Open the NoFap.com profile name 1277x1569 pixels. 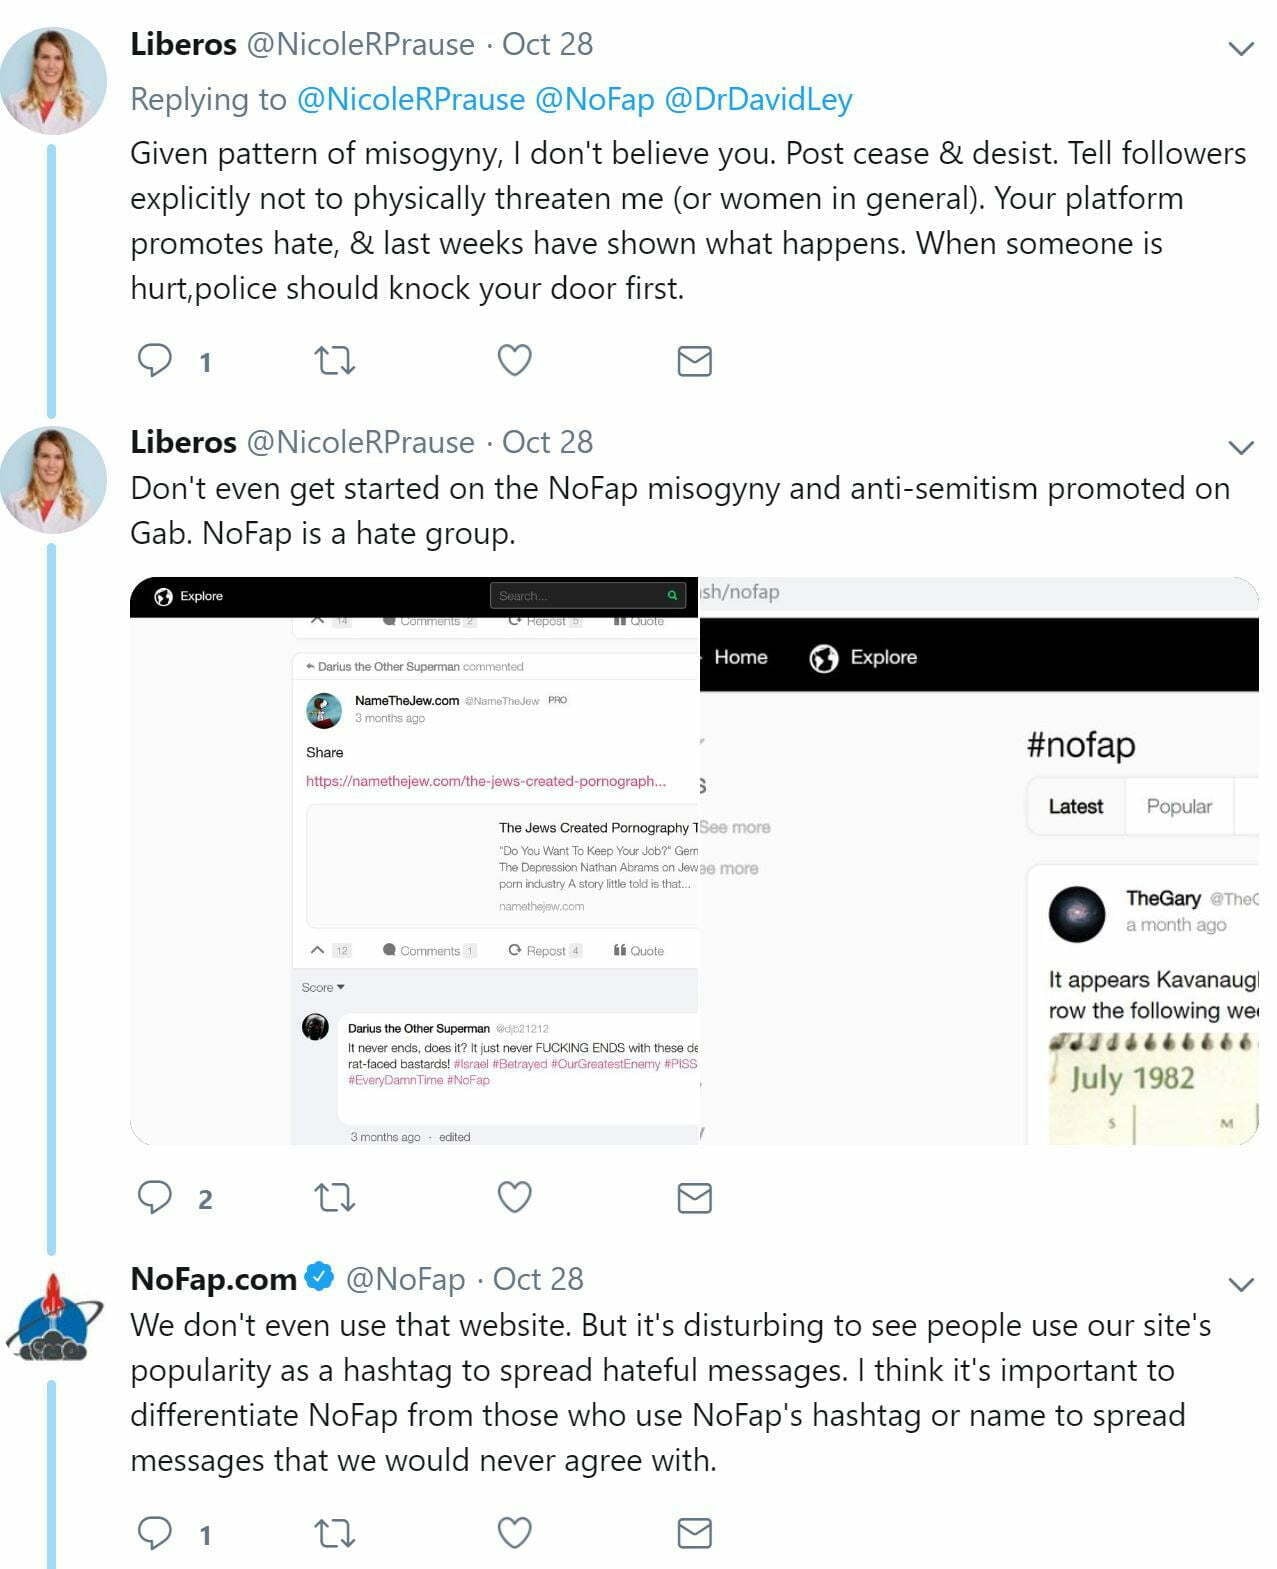[x=214, y=1279]
